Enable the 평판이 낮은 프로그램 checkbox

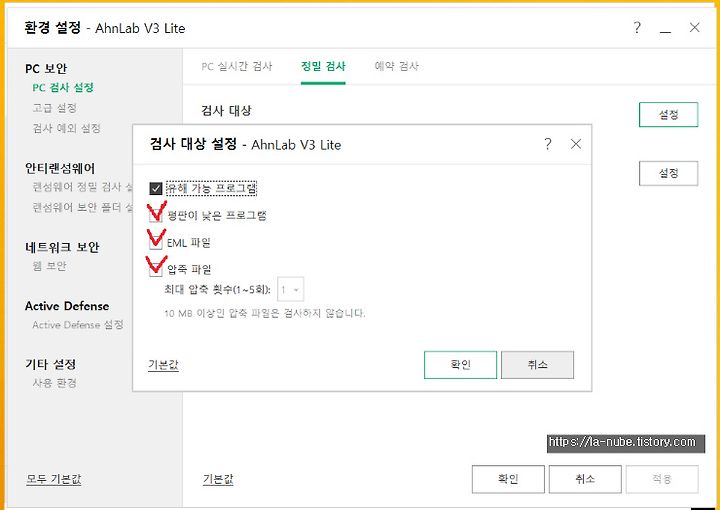click(x=156, y=216)
